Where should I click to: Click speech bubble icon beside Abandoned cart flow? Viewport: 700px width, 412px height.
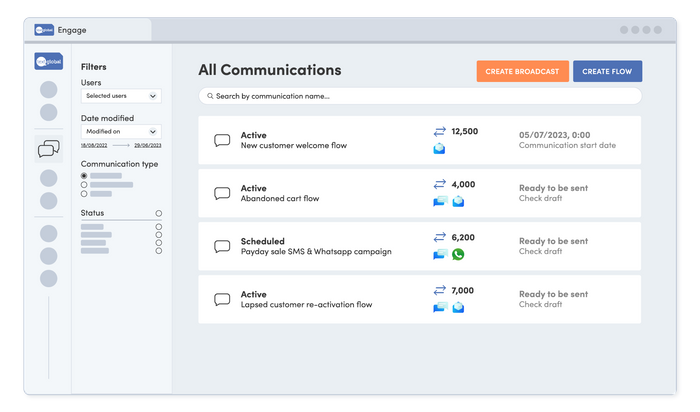[x=222, y=194]
